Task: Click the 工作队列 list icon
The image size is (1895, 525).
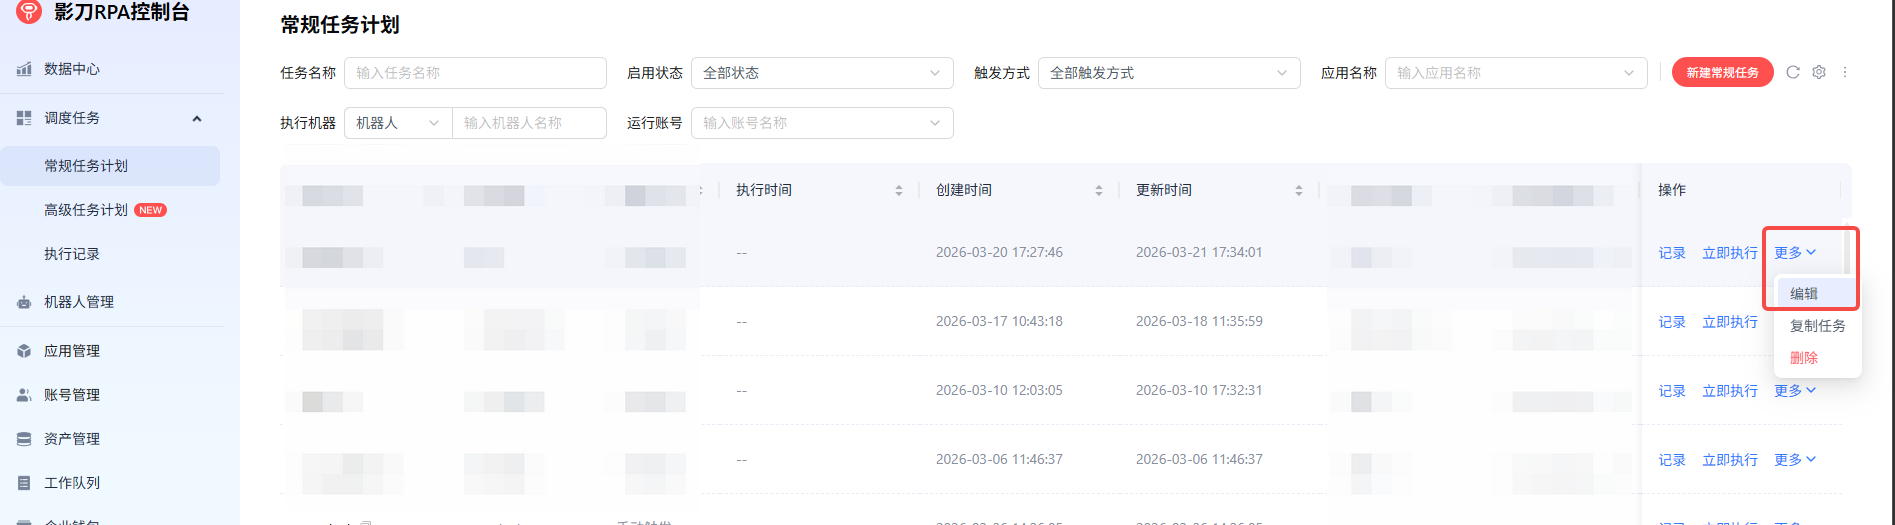Action: coord(24,483)
